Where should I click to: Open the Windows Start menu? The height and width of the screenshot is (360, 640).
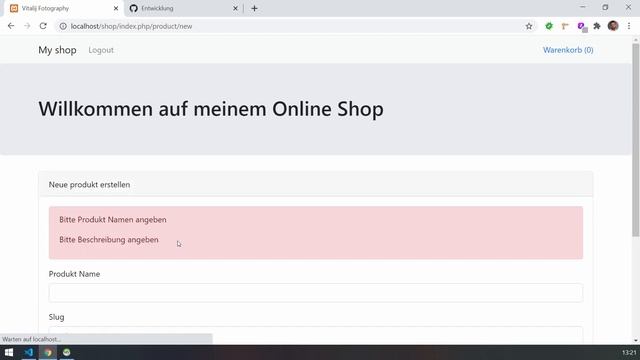click(x=9, y=352)
